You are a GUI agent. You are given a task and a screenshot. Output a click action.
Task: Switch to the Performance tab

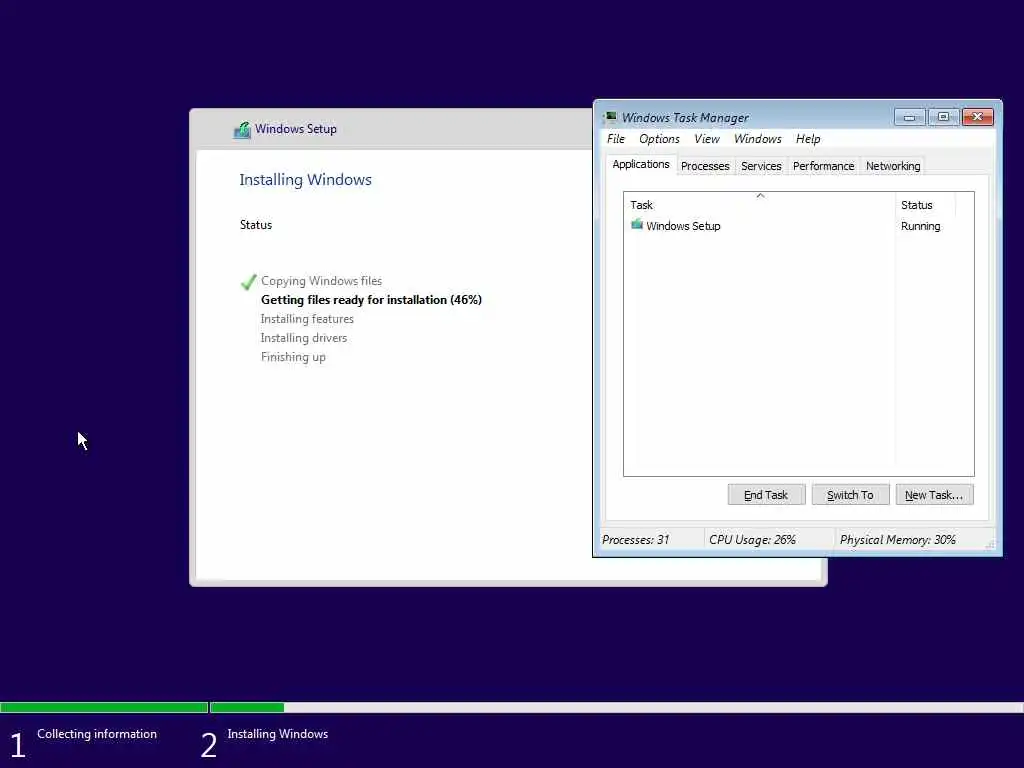point(824,167)
